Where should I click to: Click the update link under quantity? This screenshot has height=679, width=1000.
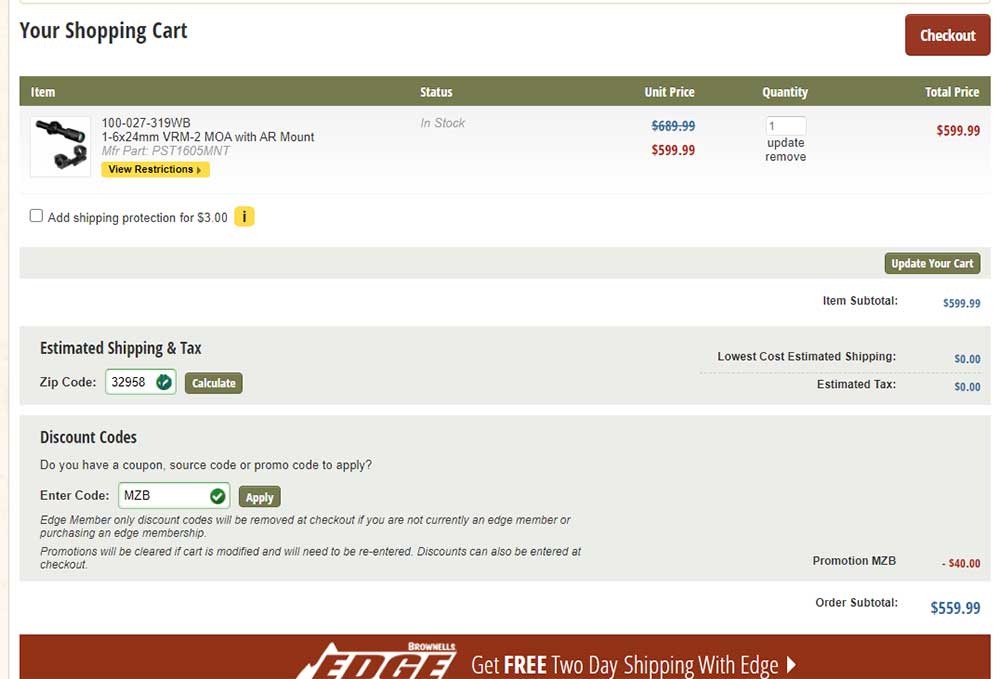click(785, 143)
